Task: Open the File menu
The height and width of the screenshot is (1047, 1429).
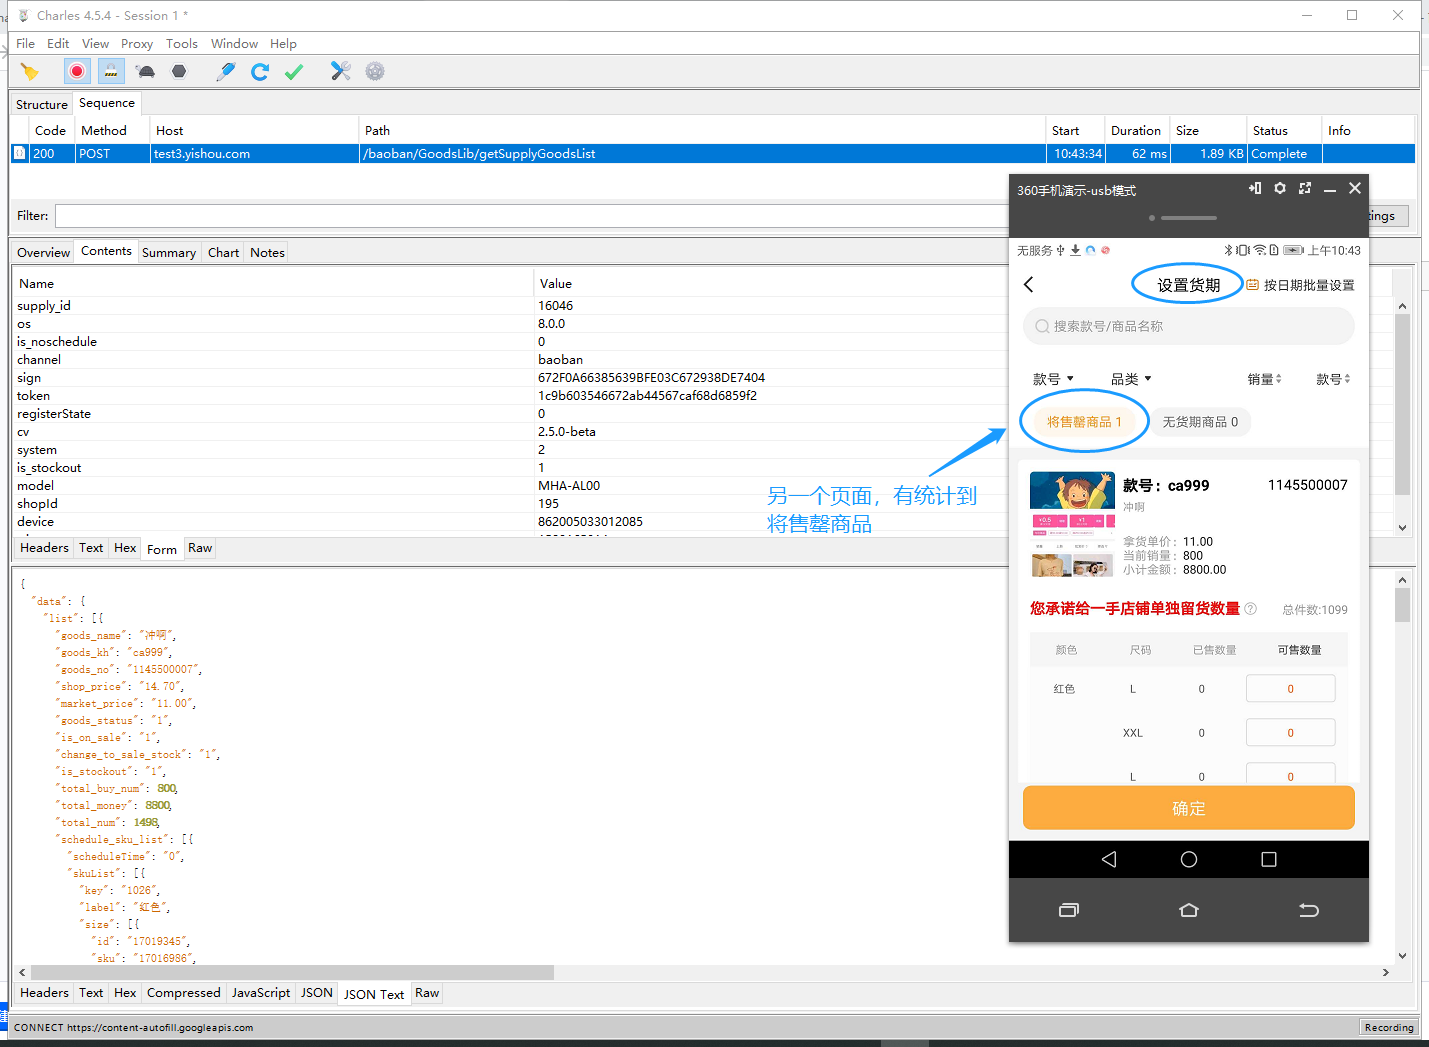Action: coord(25,44)
